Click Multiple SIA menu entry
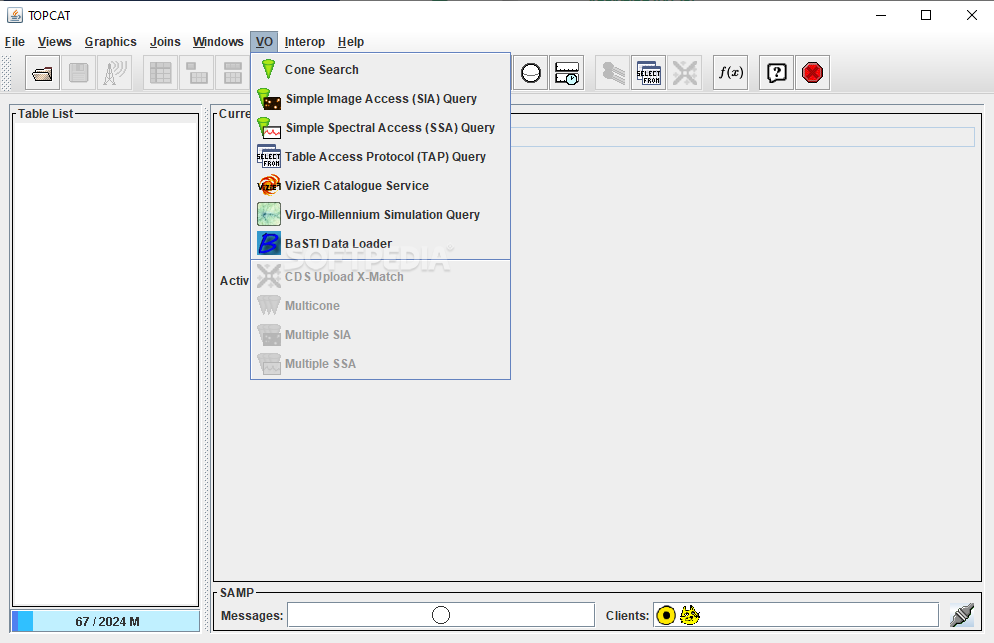The width and height of the screenshot is (994, 643). click(x=380, y=335)
